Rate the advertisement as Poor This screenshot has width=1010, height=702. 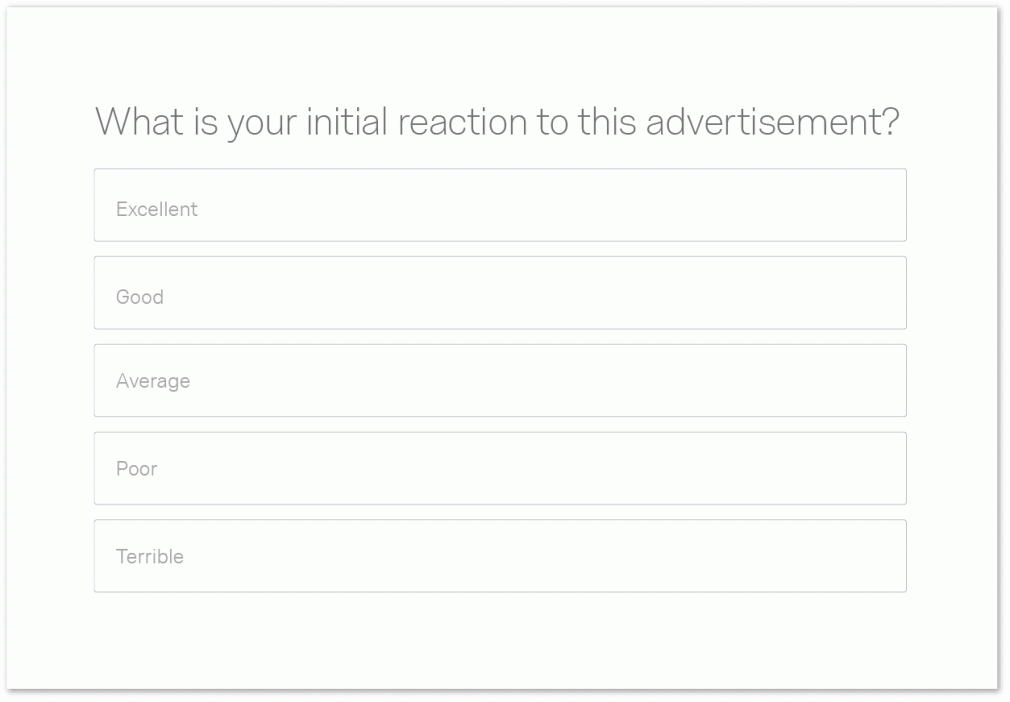click(500, 468)
